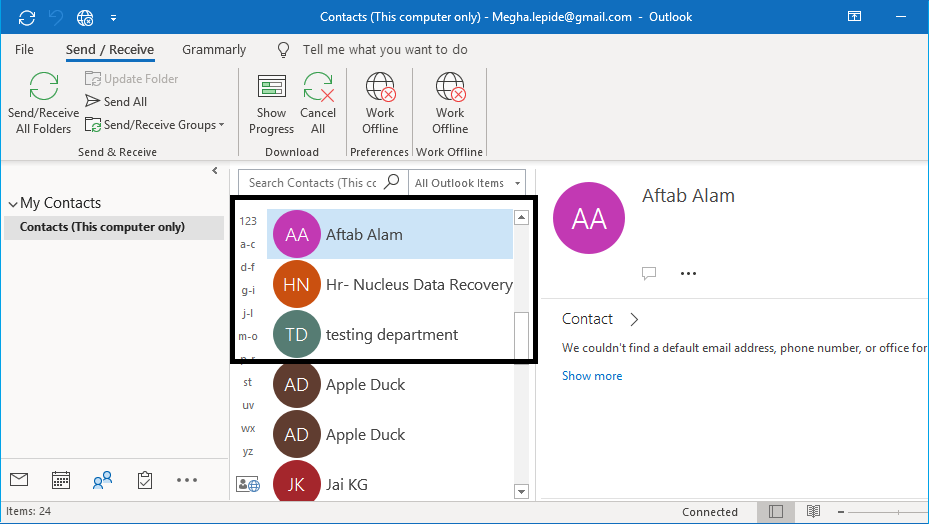
Task: Collapse the My Contacts group
Action: 13,204
